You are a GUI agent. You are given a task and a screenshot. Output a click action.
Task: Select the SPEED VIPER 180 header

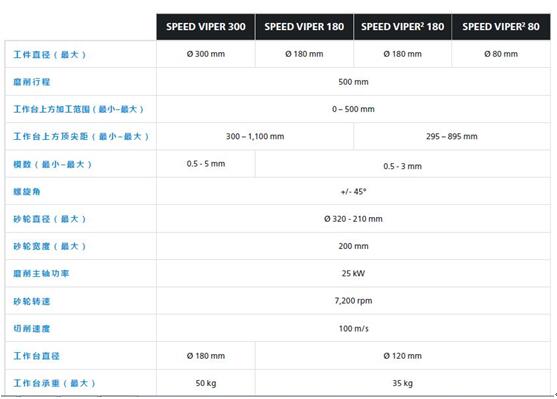tap(304, 27)
